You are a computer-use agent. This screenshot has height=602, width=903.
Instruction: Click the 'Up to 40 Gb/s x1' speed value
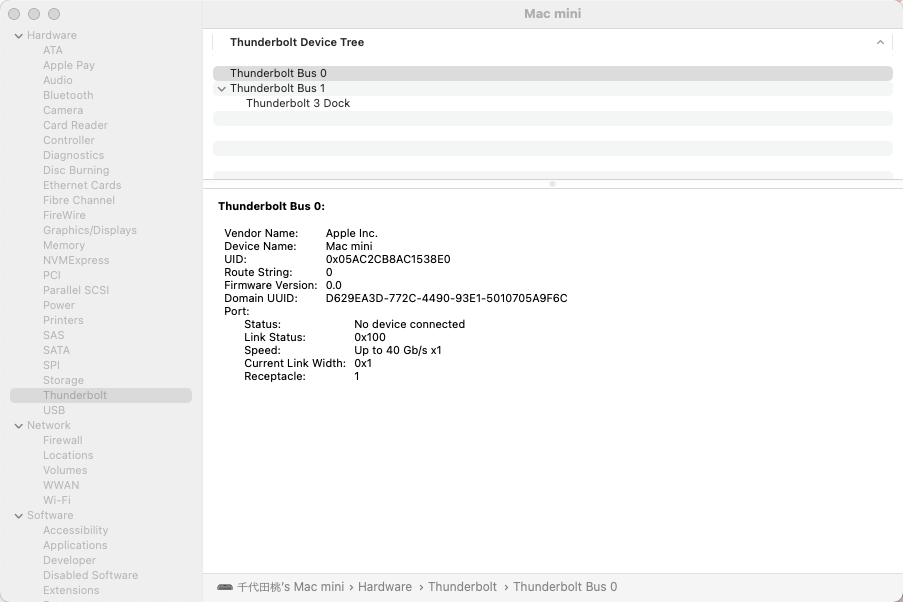[397, 350]
